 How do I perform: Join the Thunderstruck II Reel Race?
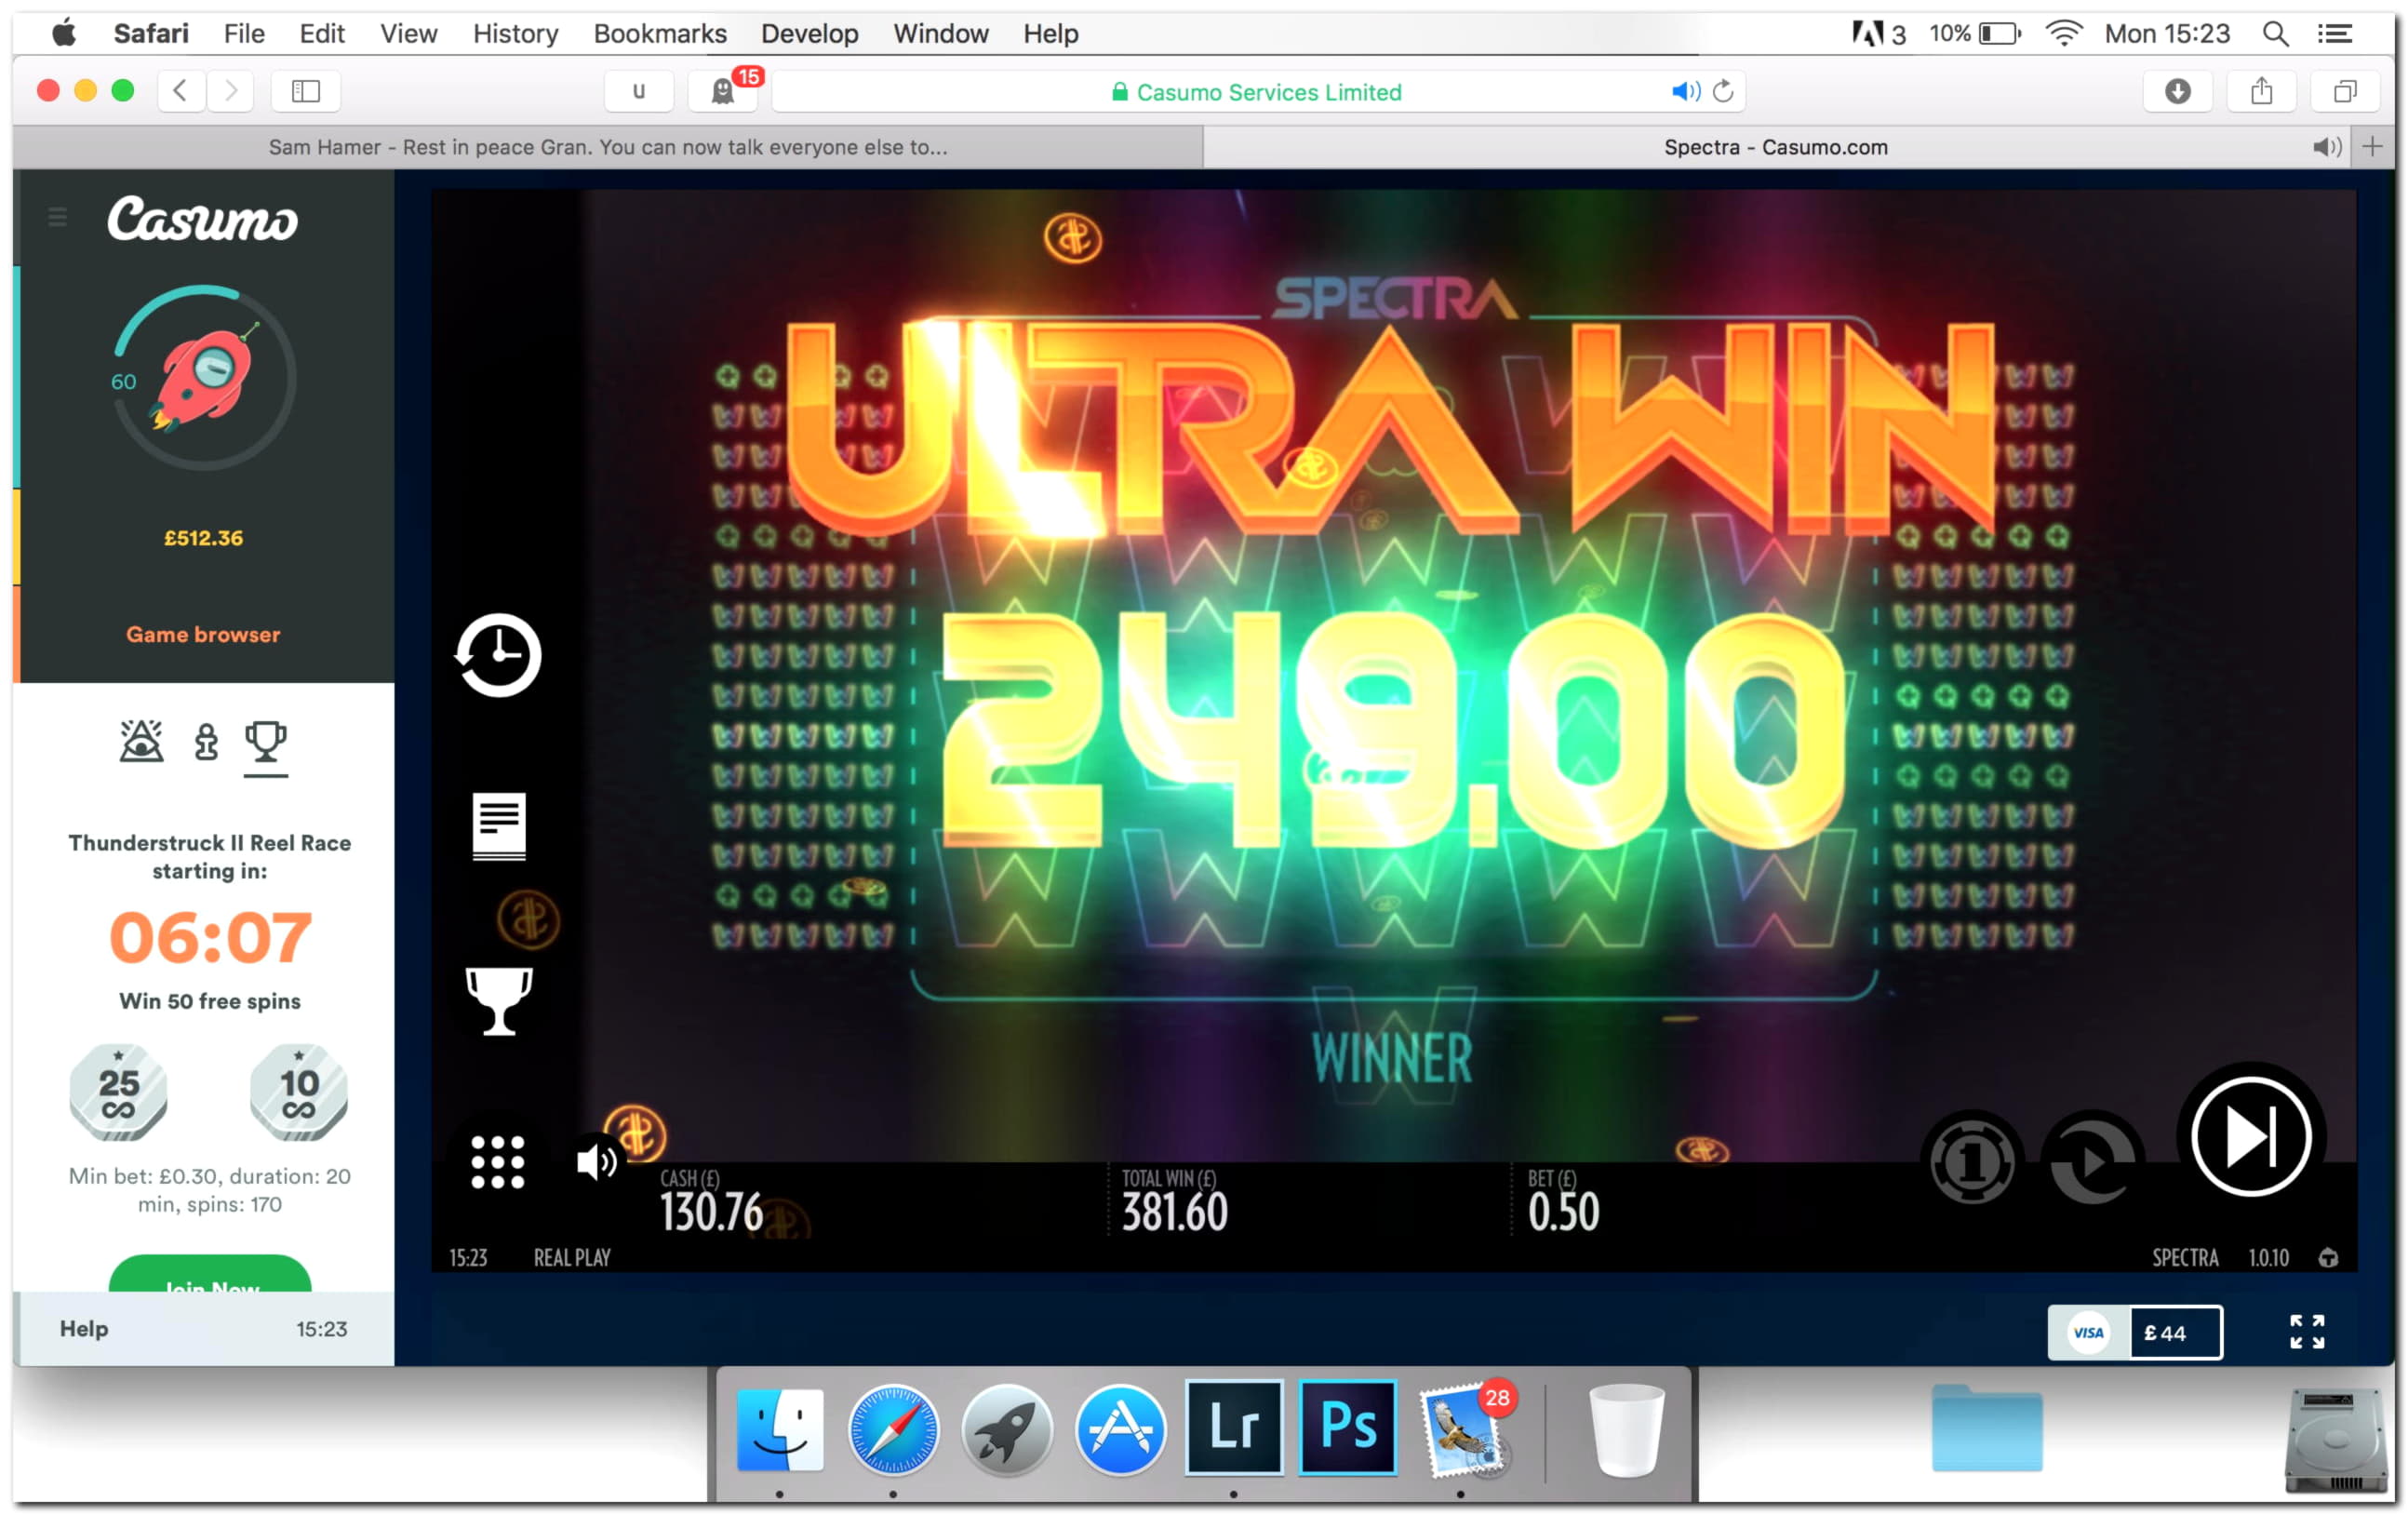[x=210, y=1274]
